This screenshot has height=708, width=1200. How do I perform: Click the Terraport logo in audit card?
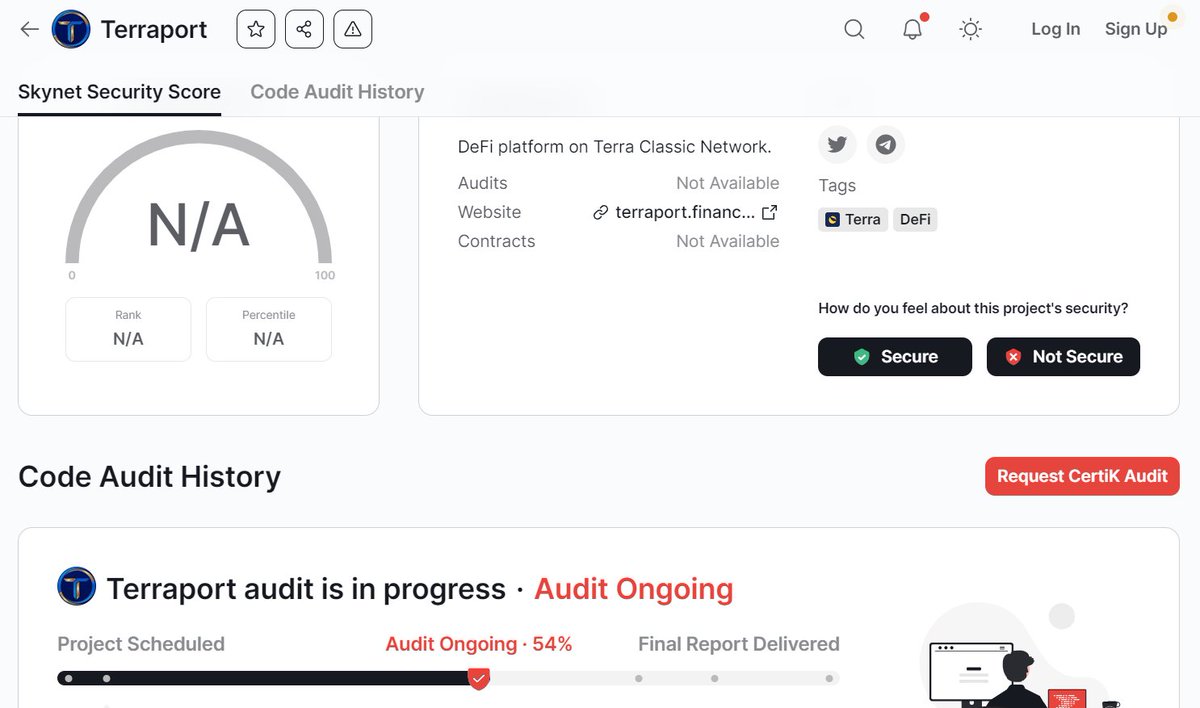(77, 587)
